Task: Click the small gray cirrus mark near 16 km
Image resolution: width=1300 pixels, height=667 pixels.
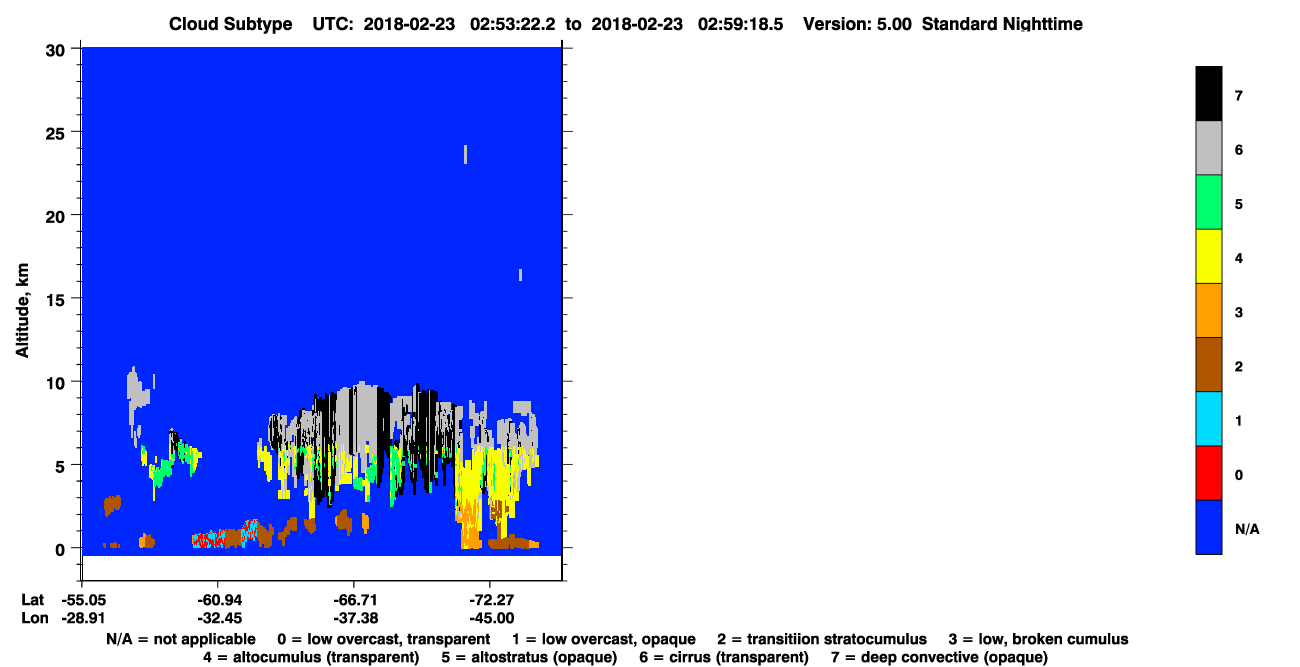Action: (x=520, y=274)
